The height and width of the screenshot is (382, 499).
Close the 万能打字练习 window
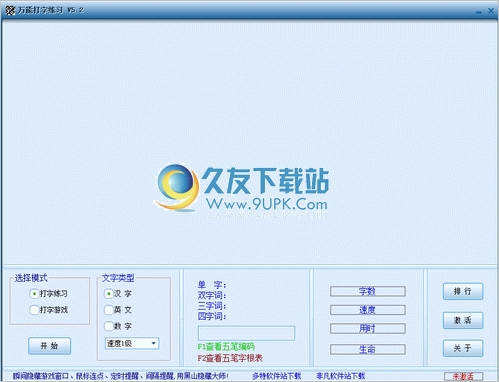point(491,11)
